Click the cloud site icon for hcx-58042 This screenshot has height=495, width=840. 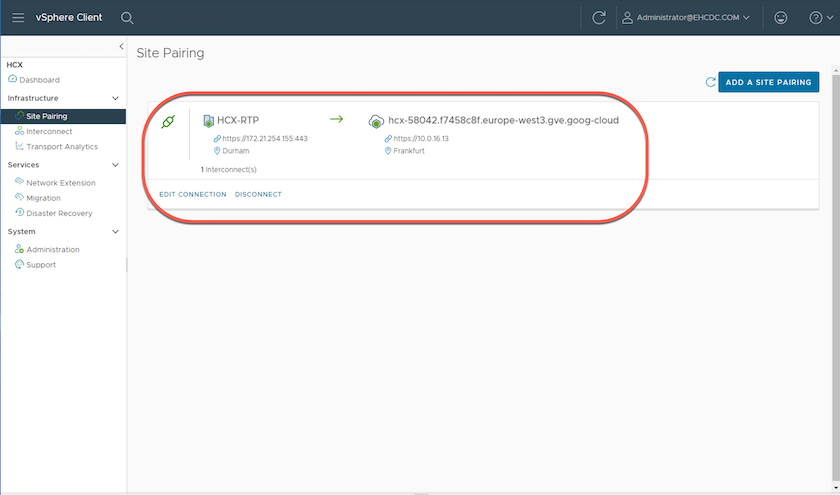coord(376,121)
